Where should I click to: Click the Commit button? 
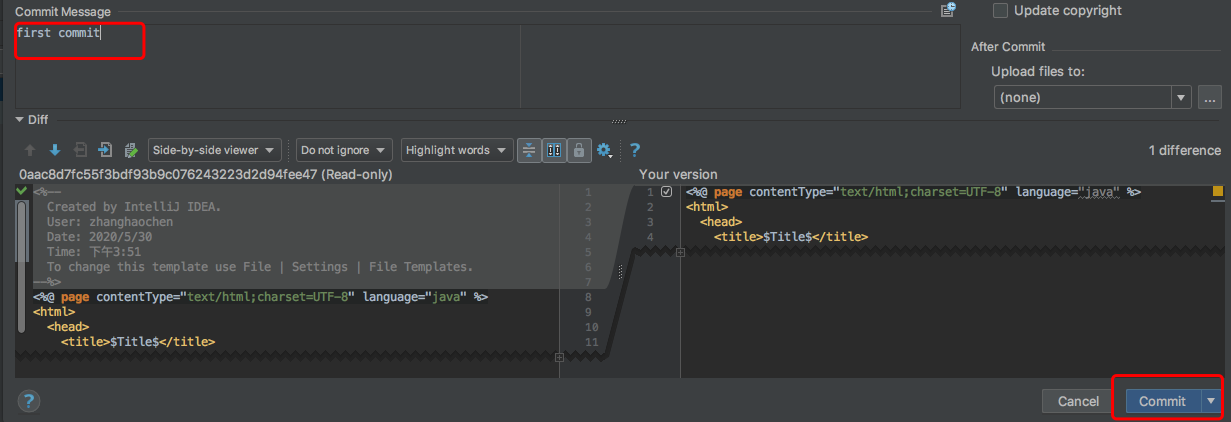(1162, 401)
